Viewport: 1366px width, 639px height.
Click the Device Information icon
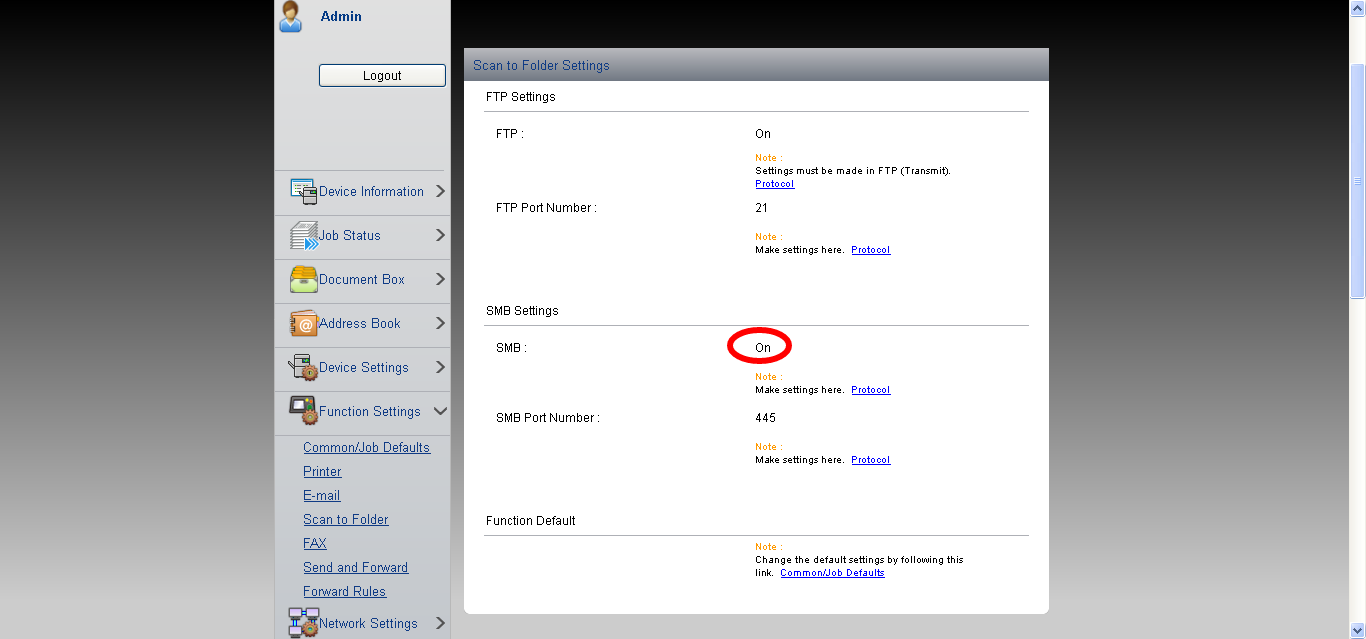pos(303,192)
